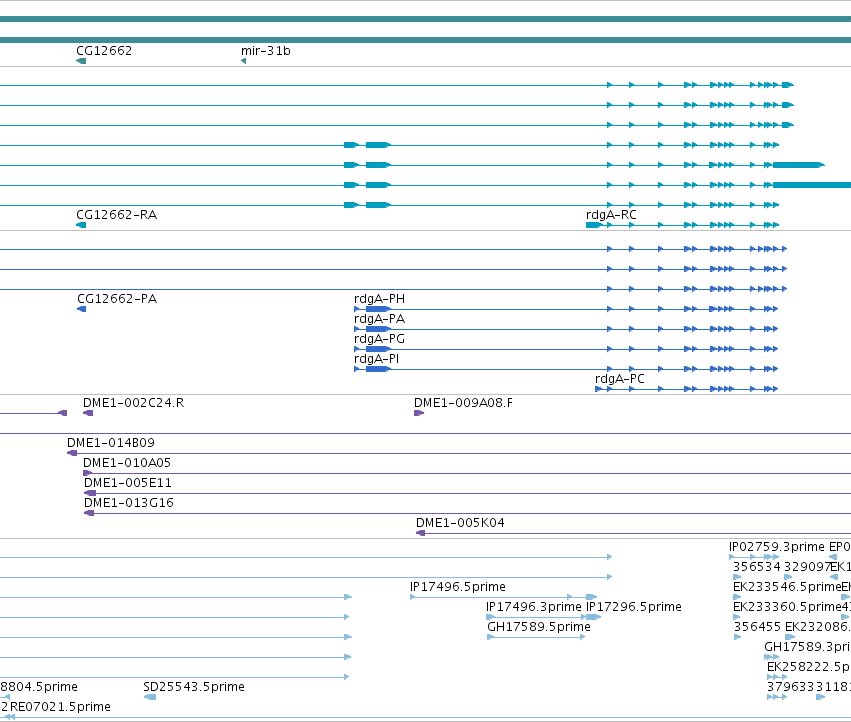Select the IP17496.5prime EST label
This screenshot has width=851, height=722.
tap(458, 587)
